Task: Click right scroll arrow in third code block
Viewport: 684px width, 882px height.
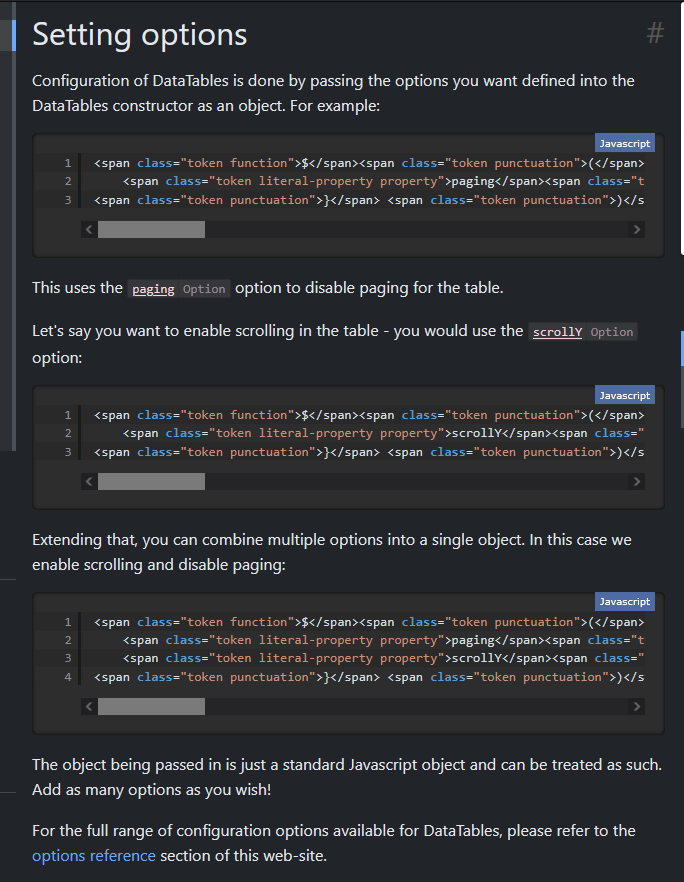Action: (637, 707)
